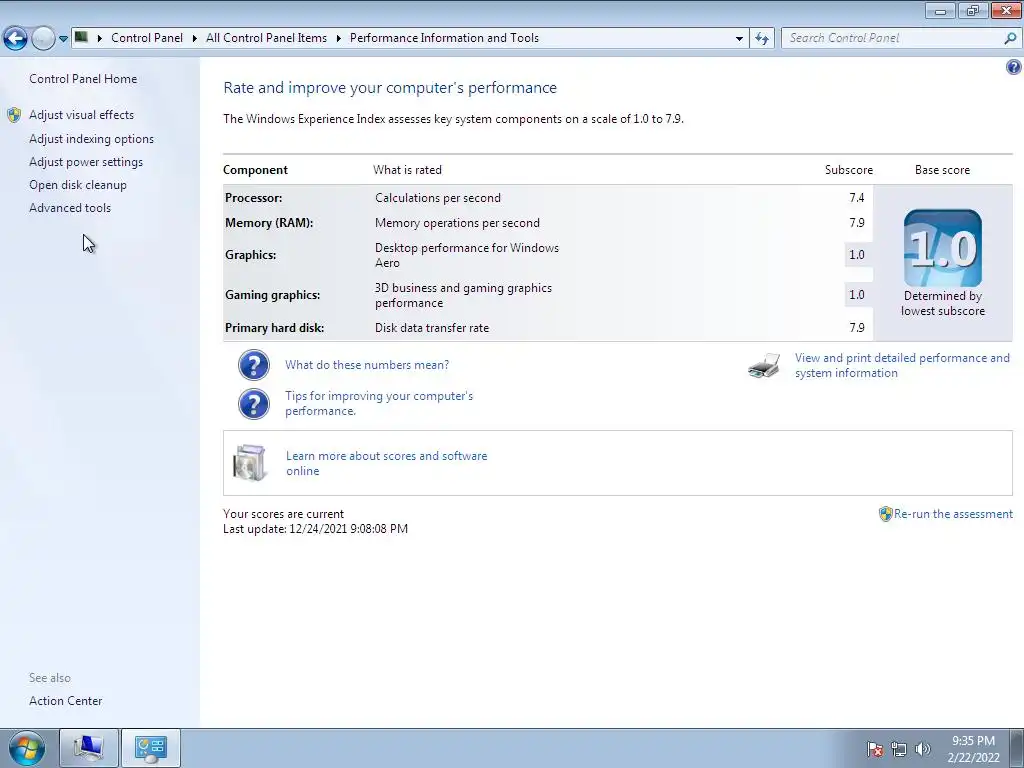Refresh the page with the refresh button
Screen dimensions: 1024x768
pos(761,38)
